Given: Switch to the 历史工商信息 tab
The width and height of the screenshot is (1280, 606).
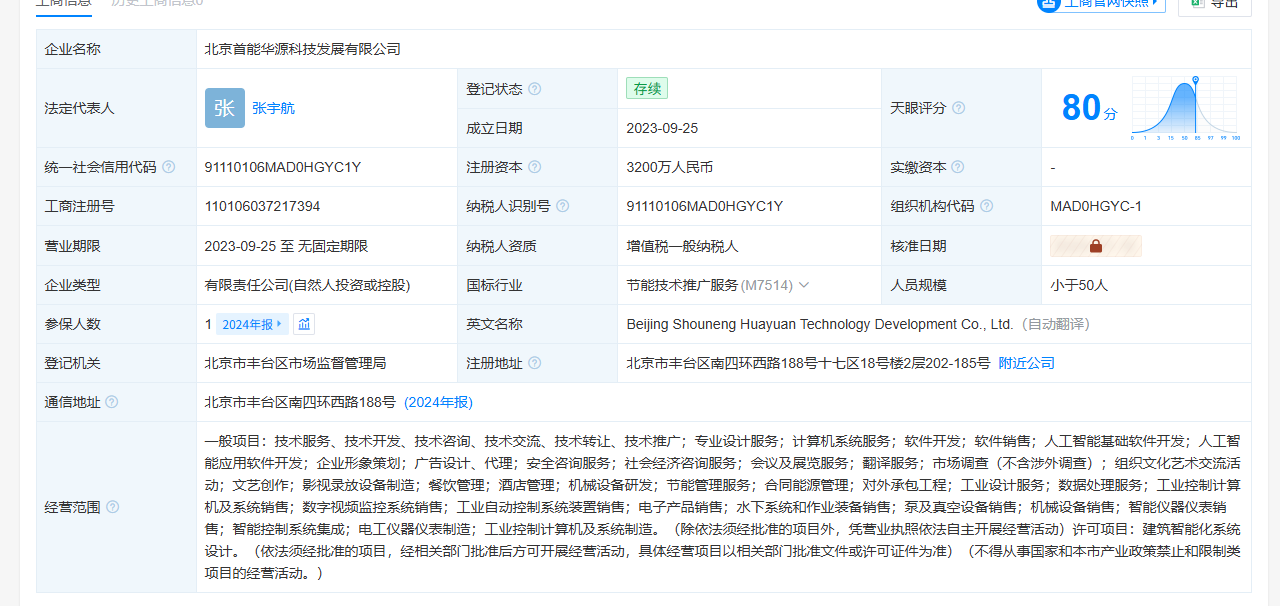Looking at the screenshot, I should [157, 3].
